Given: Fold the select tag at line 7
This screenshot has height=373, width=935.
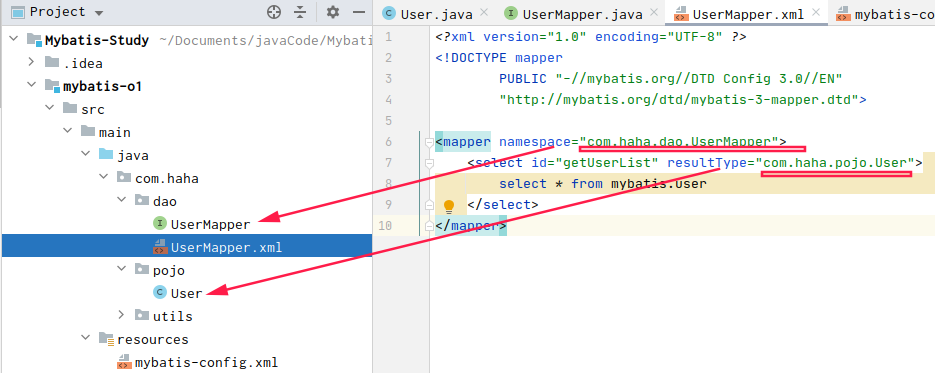Looking at the screenshot, I should point(428,164).
